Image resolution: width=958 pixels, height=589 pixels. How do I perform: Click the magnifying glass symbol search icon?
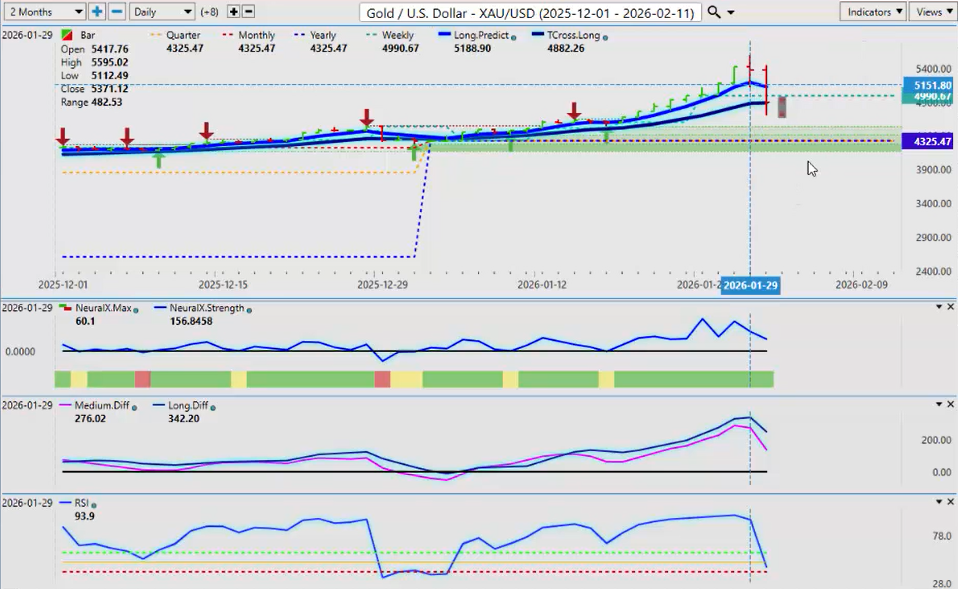[x=714, y=12]
